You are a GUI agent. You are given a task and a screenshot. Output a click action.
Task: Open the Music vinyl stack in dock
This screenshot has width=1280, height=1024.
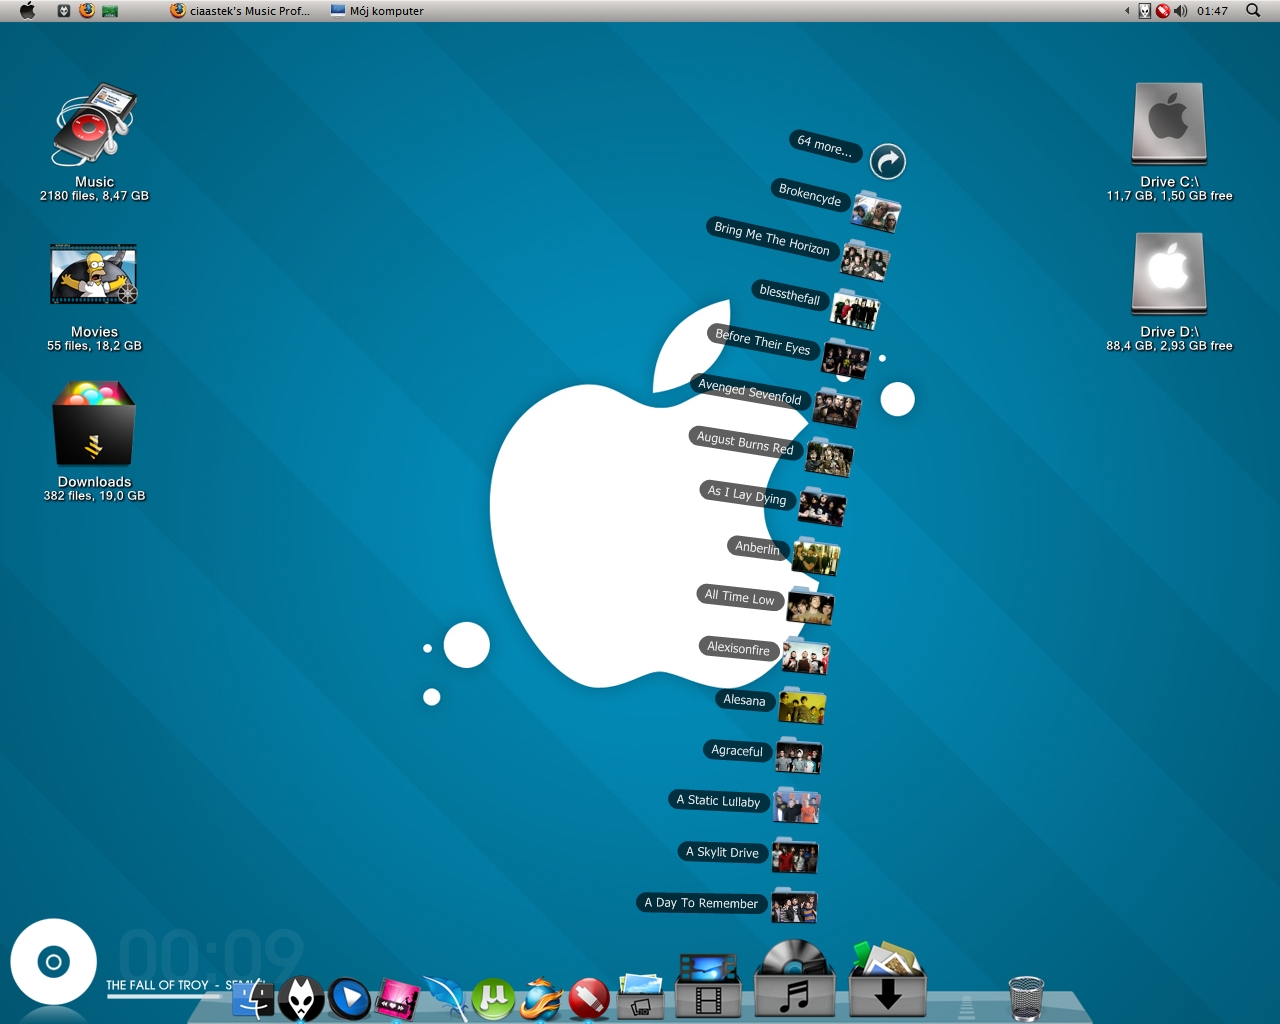click(795, 979)
